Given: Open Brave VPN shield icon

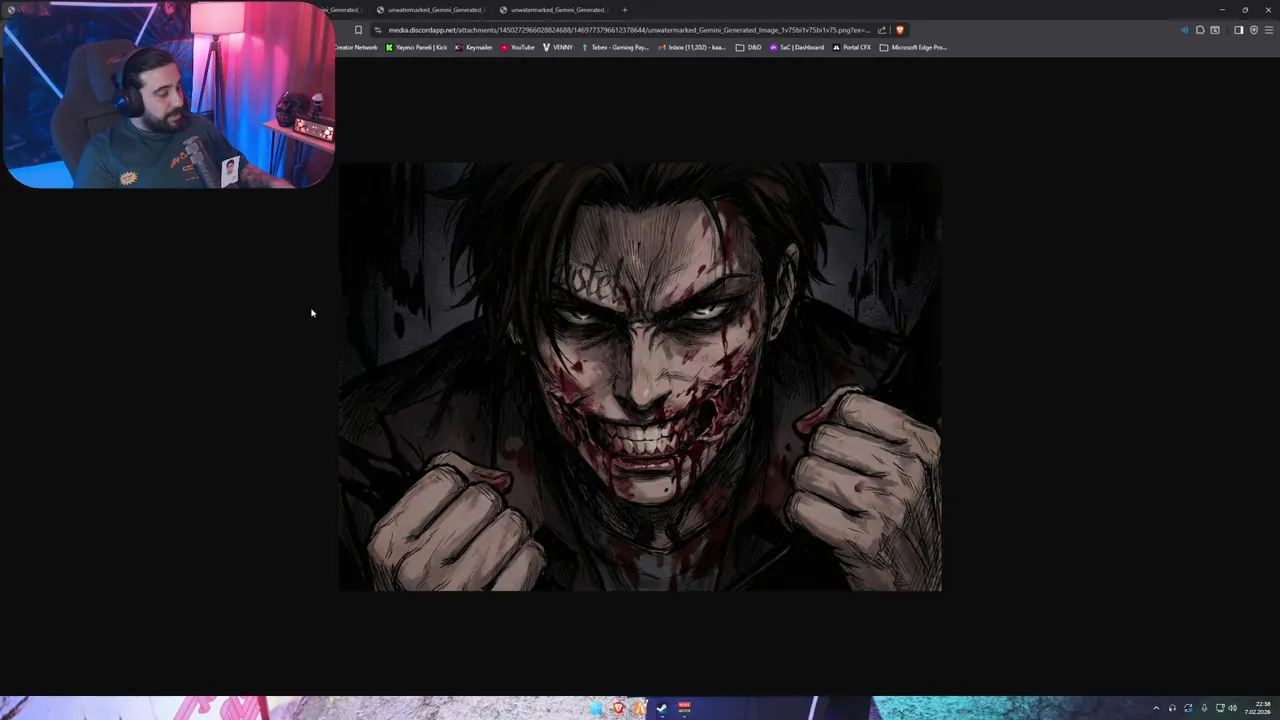Looking at the screenshot, I should point(1254,30).
